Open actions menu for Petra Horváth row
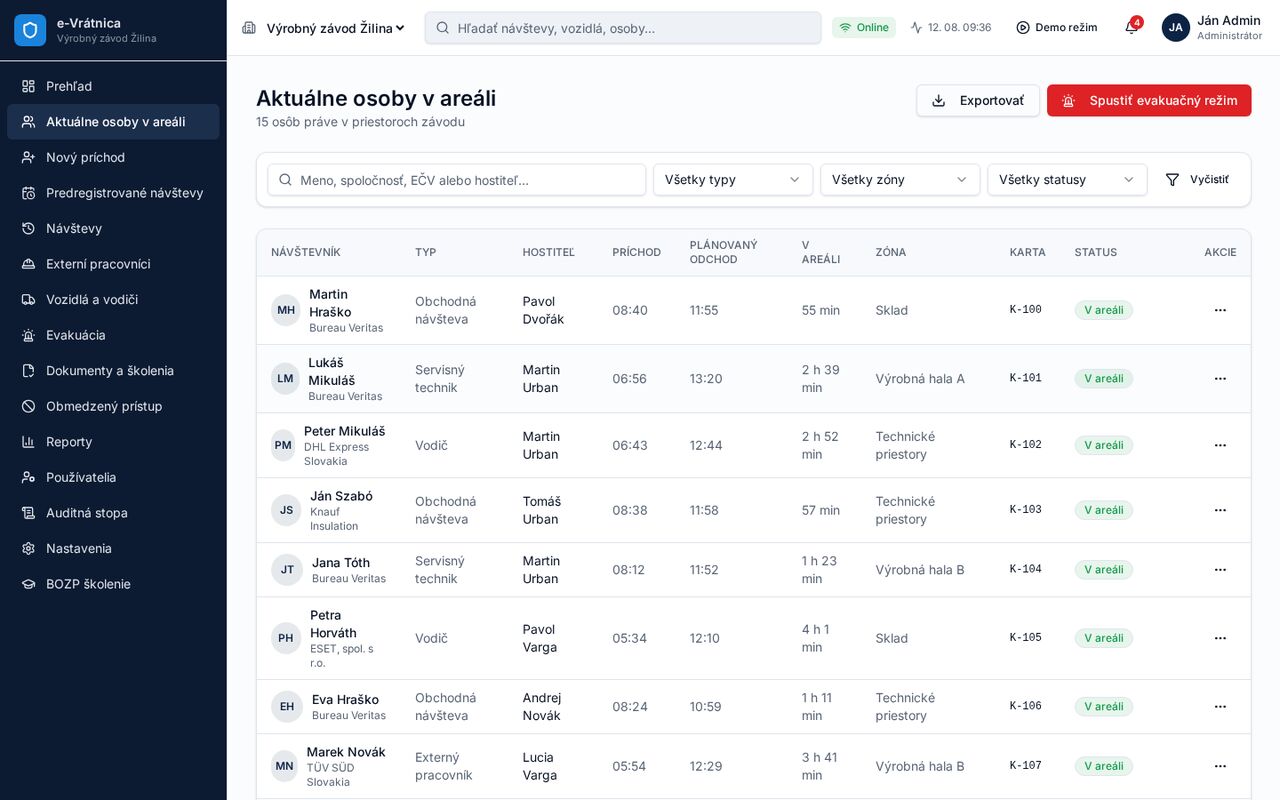The image size is (1280, 800). [x=1220, y=638]
